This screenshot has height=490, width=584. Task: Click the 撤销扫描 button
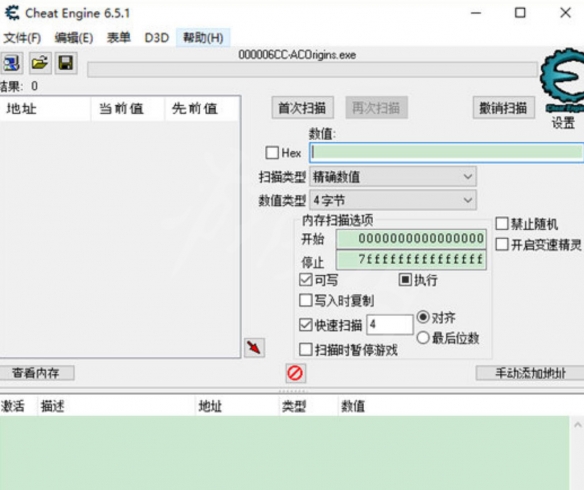[x=504, y=108]
